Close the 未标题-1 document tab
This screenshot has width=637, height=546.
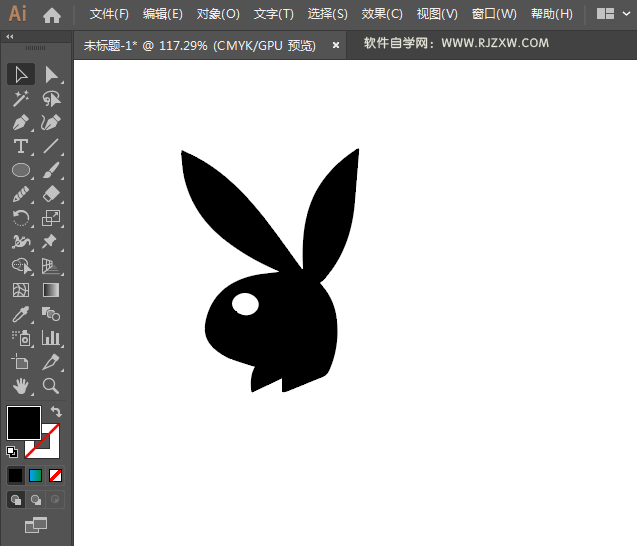[x=335, y=45]
